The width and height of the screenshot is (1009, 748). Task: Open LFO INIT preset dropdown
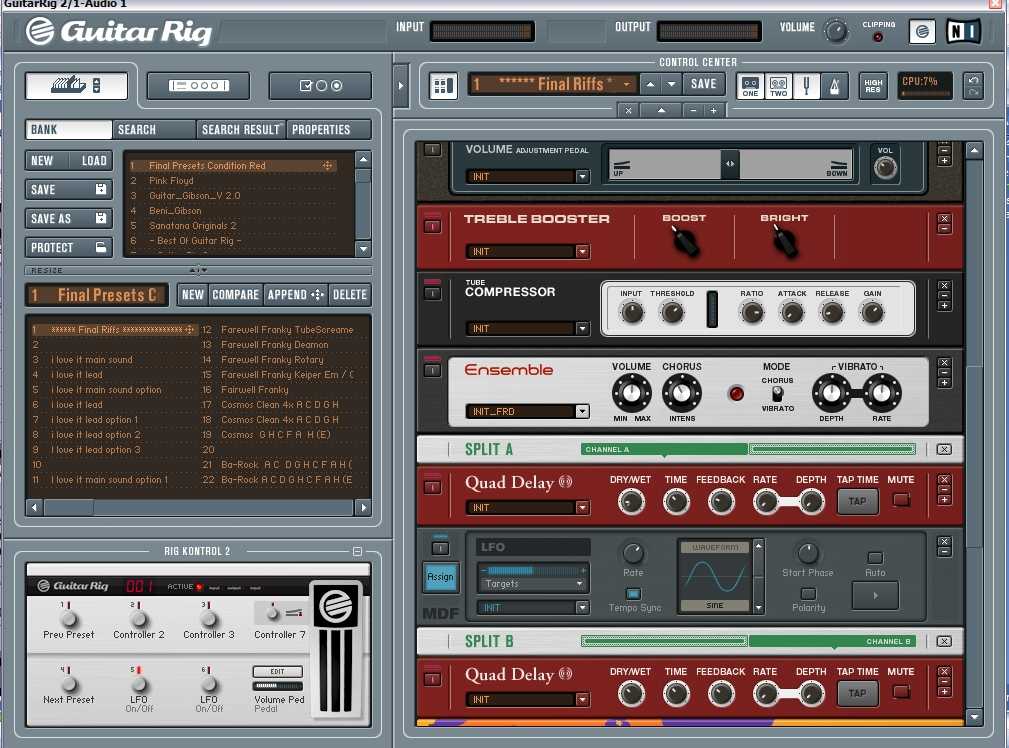582,607
